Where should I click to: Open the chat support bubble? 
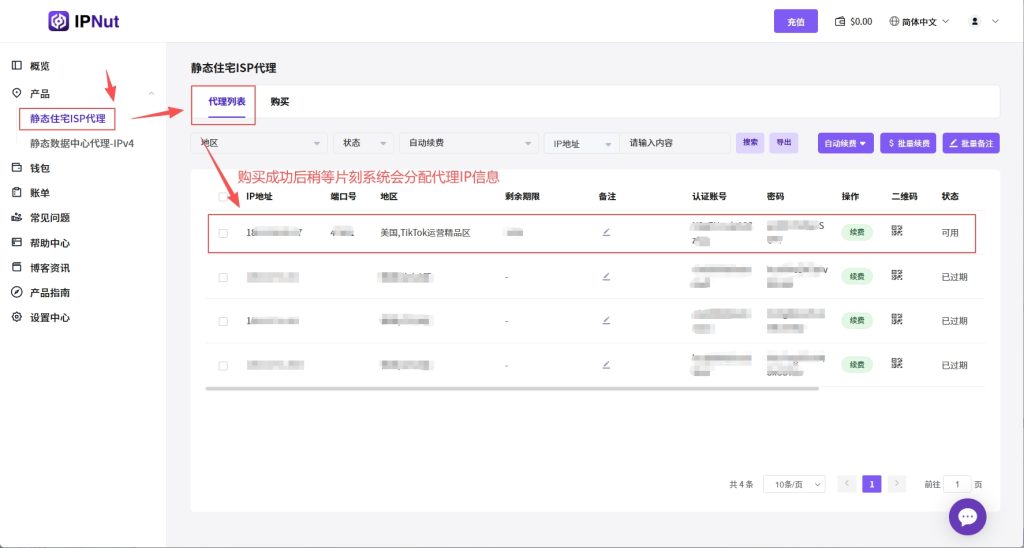[967, 516]
